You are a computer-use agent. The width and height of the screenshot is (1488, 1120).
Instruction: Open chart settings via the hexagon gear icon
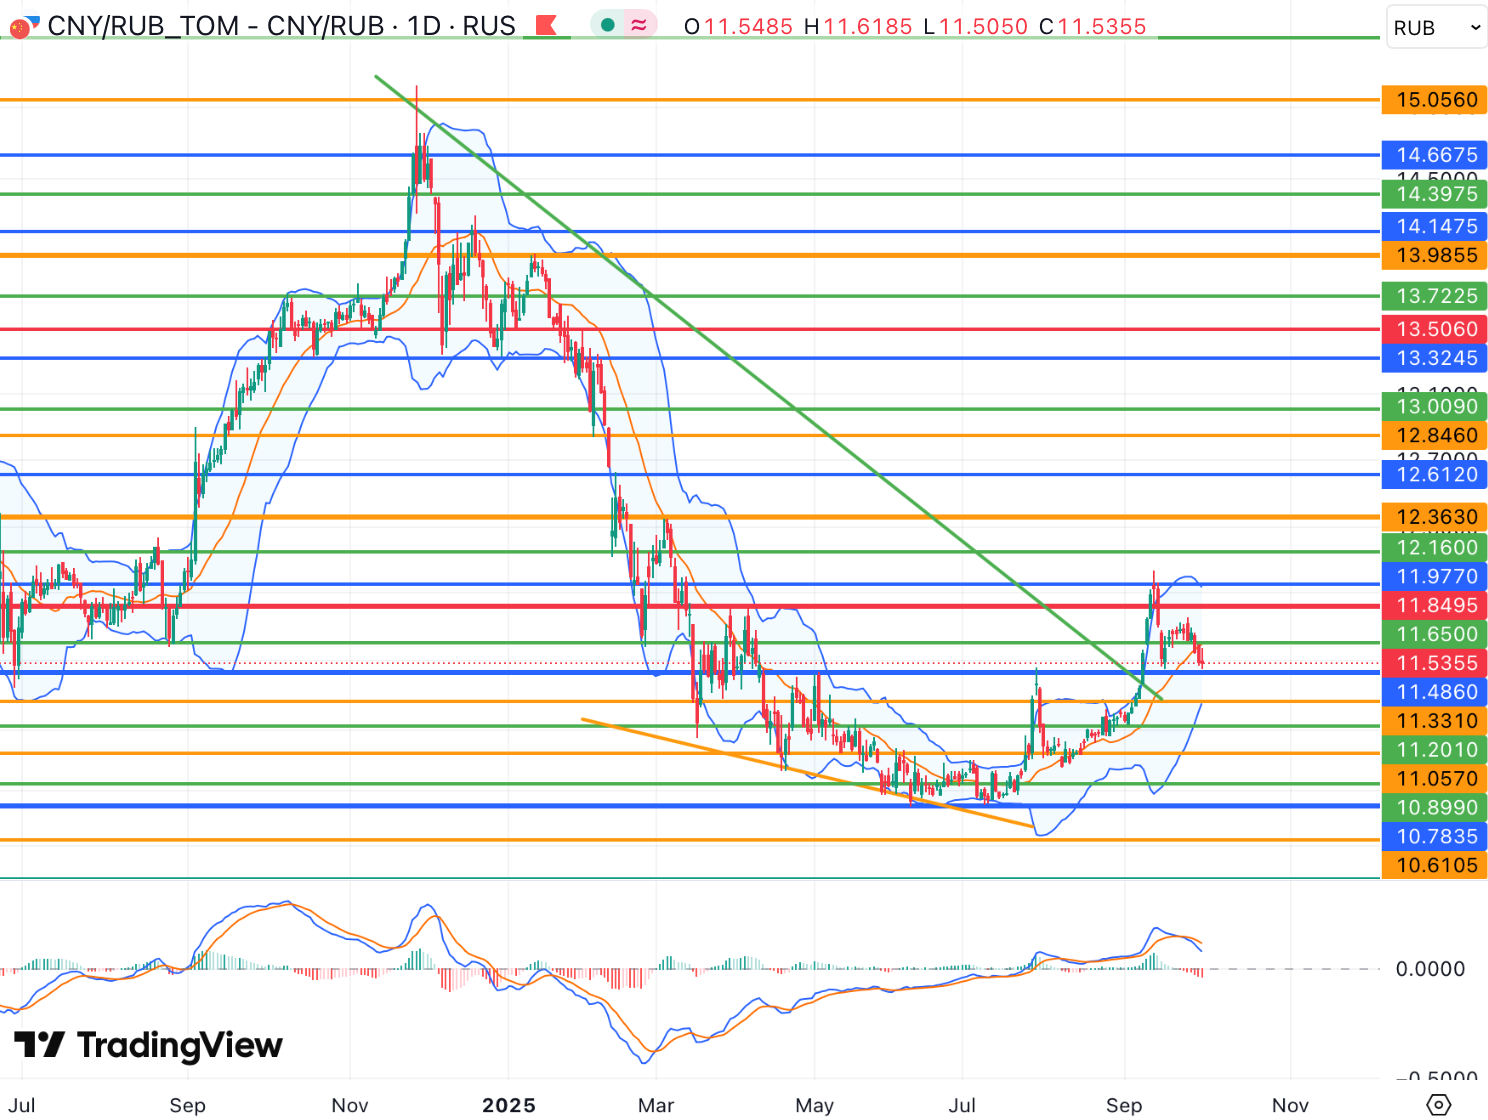[x=1438, y=1104]
